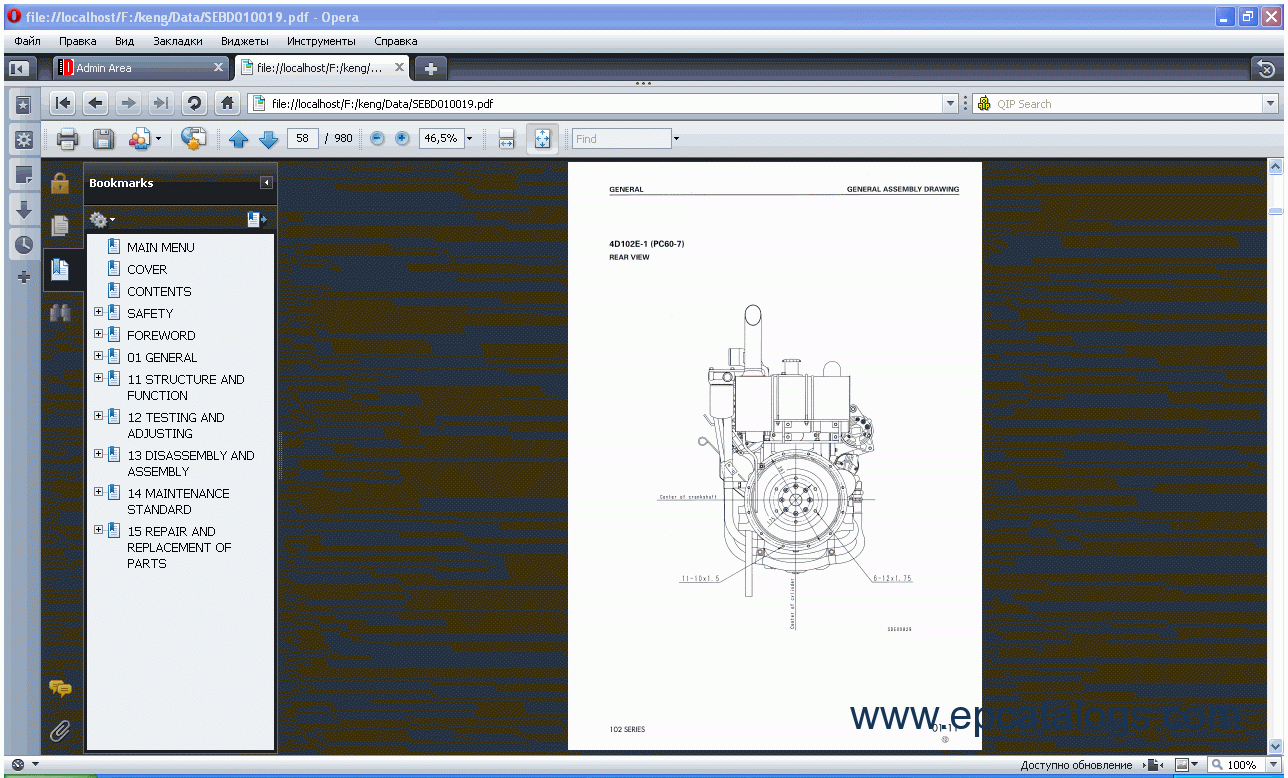The width and height of the screenshot is (1288, 778).
Task: Collapse the Bookmarks panel
Action: coord(266,183)
